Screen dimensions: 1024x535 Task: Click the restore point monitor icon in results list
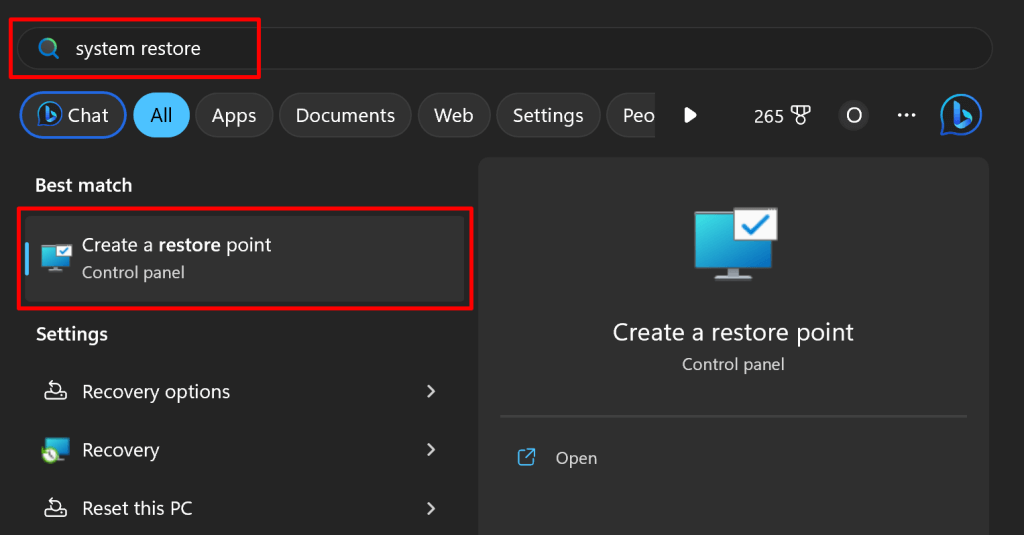[56, 257]
